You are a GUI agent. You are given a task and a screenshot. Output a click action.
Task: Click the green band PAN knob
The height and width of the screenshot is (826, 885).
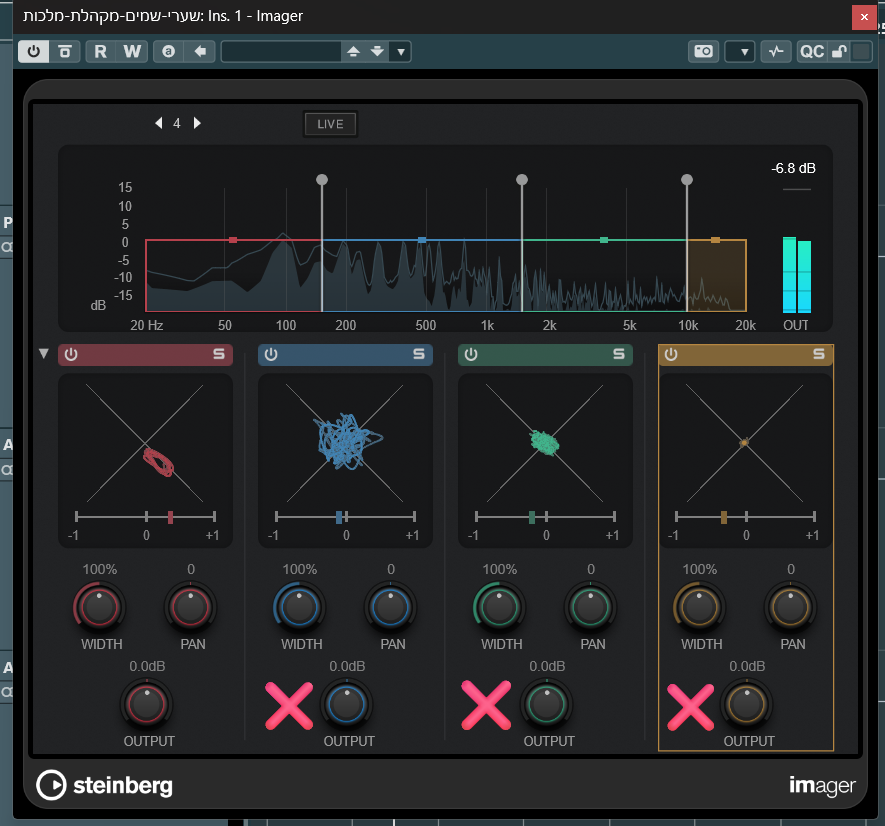tap(590, 608)
